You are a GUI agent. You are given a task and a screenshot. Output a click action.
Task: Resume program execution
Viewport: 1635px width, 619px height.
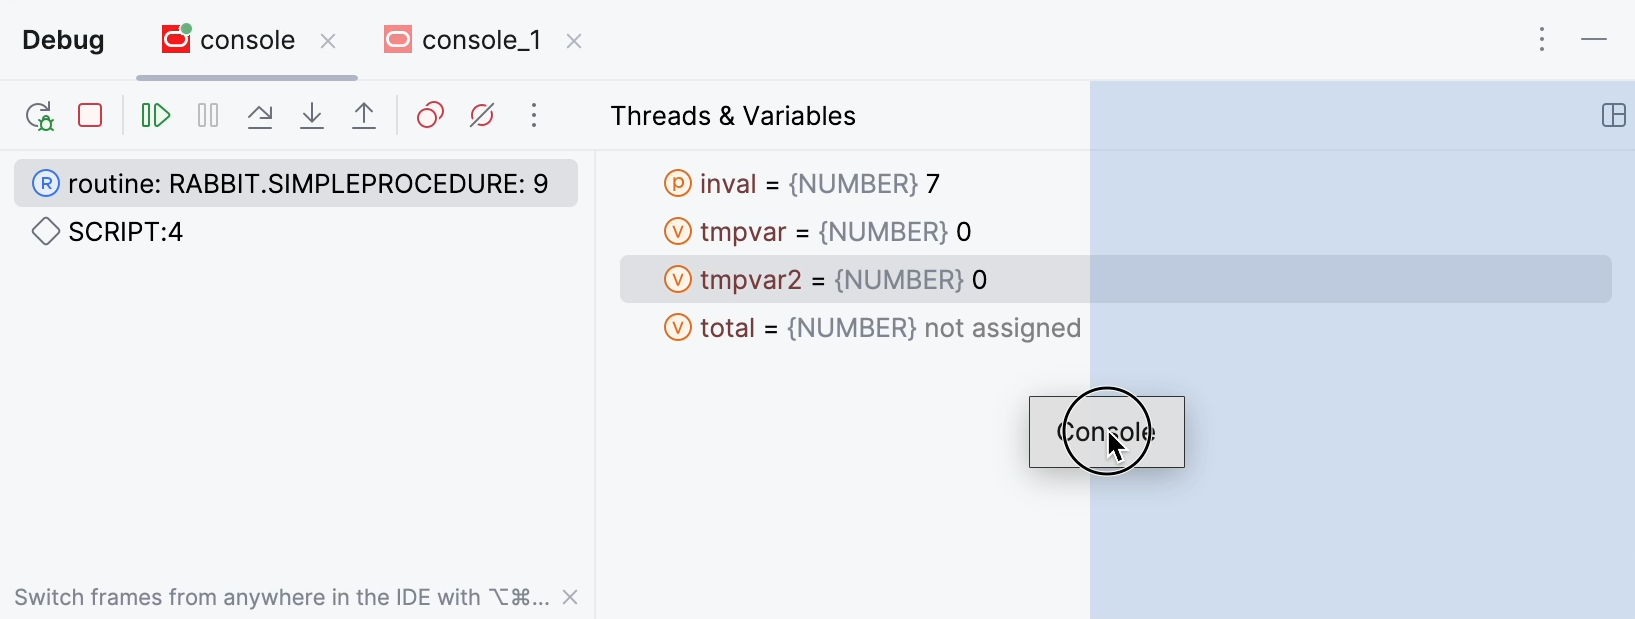point(156,116)
